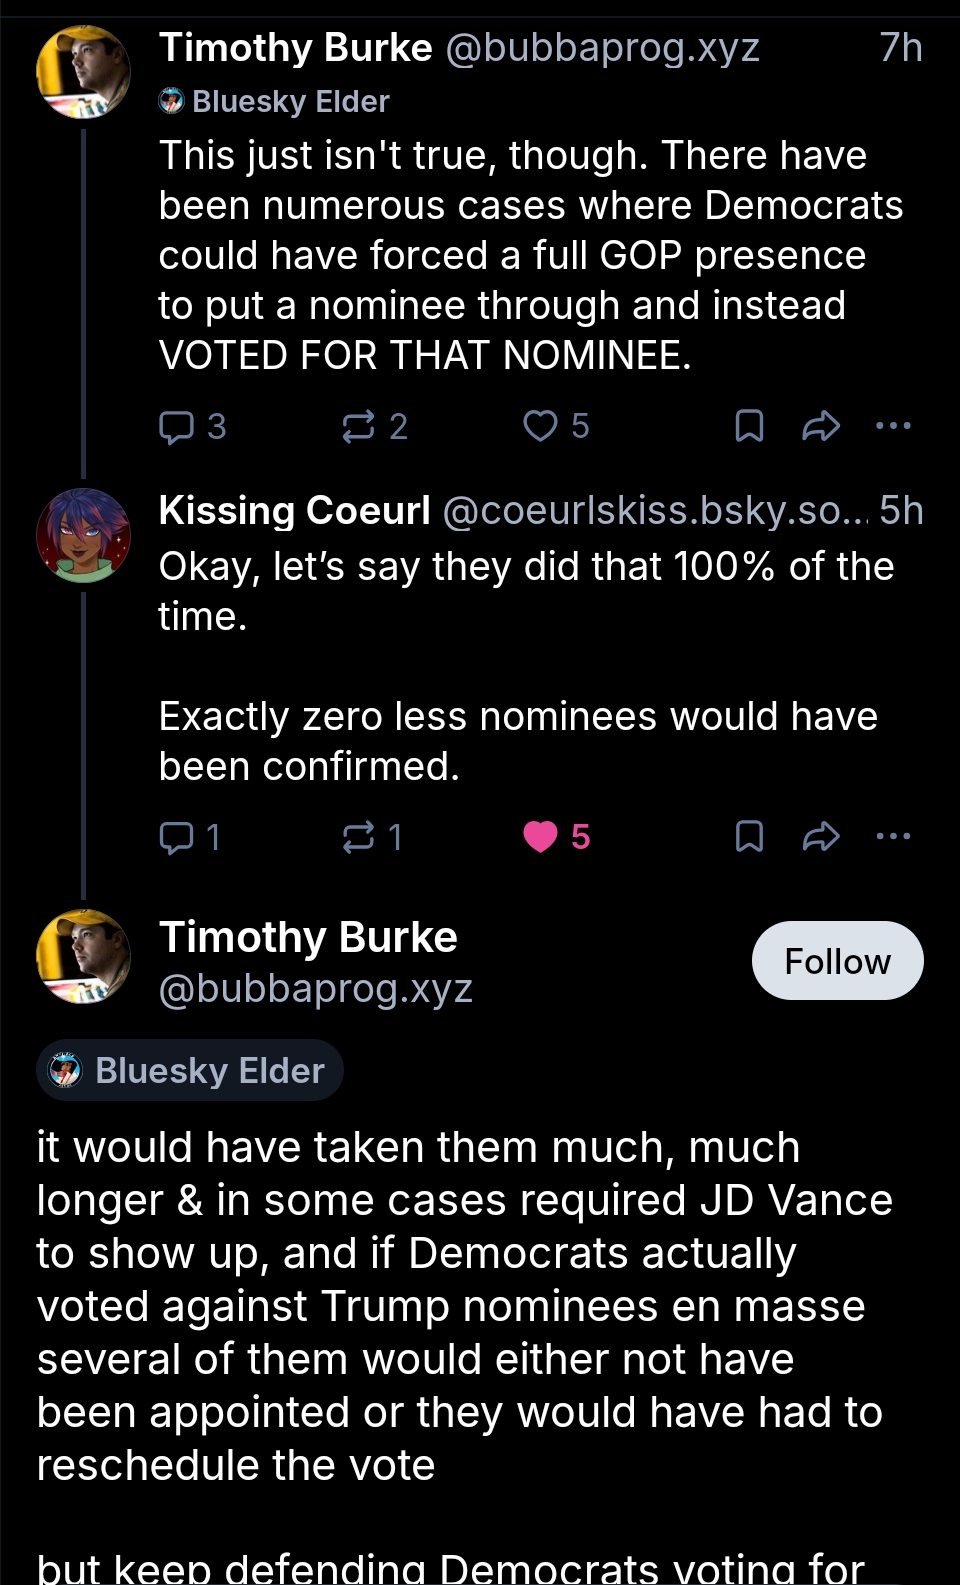Click the large Bluesky Elder badge
This screenshot has height=1585, width=960.
(190, 1071)
